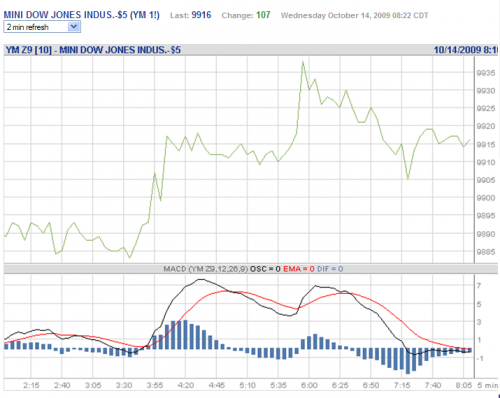Click the red EMA = 0 readout
The height and width of the screenshot is (398, 500).
click(x=299, y=269)
